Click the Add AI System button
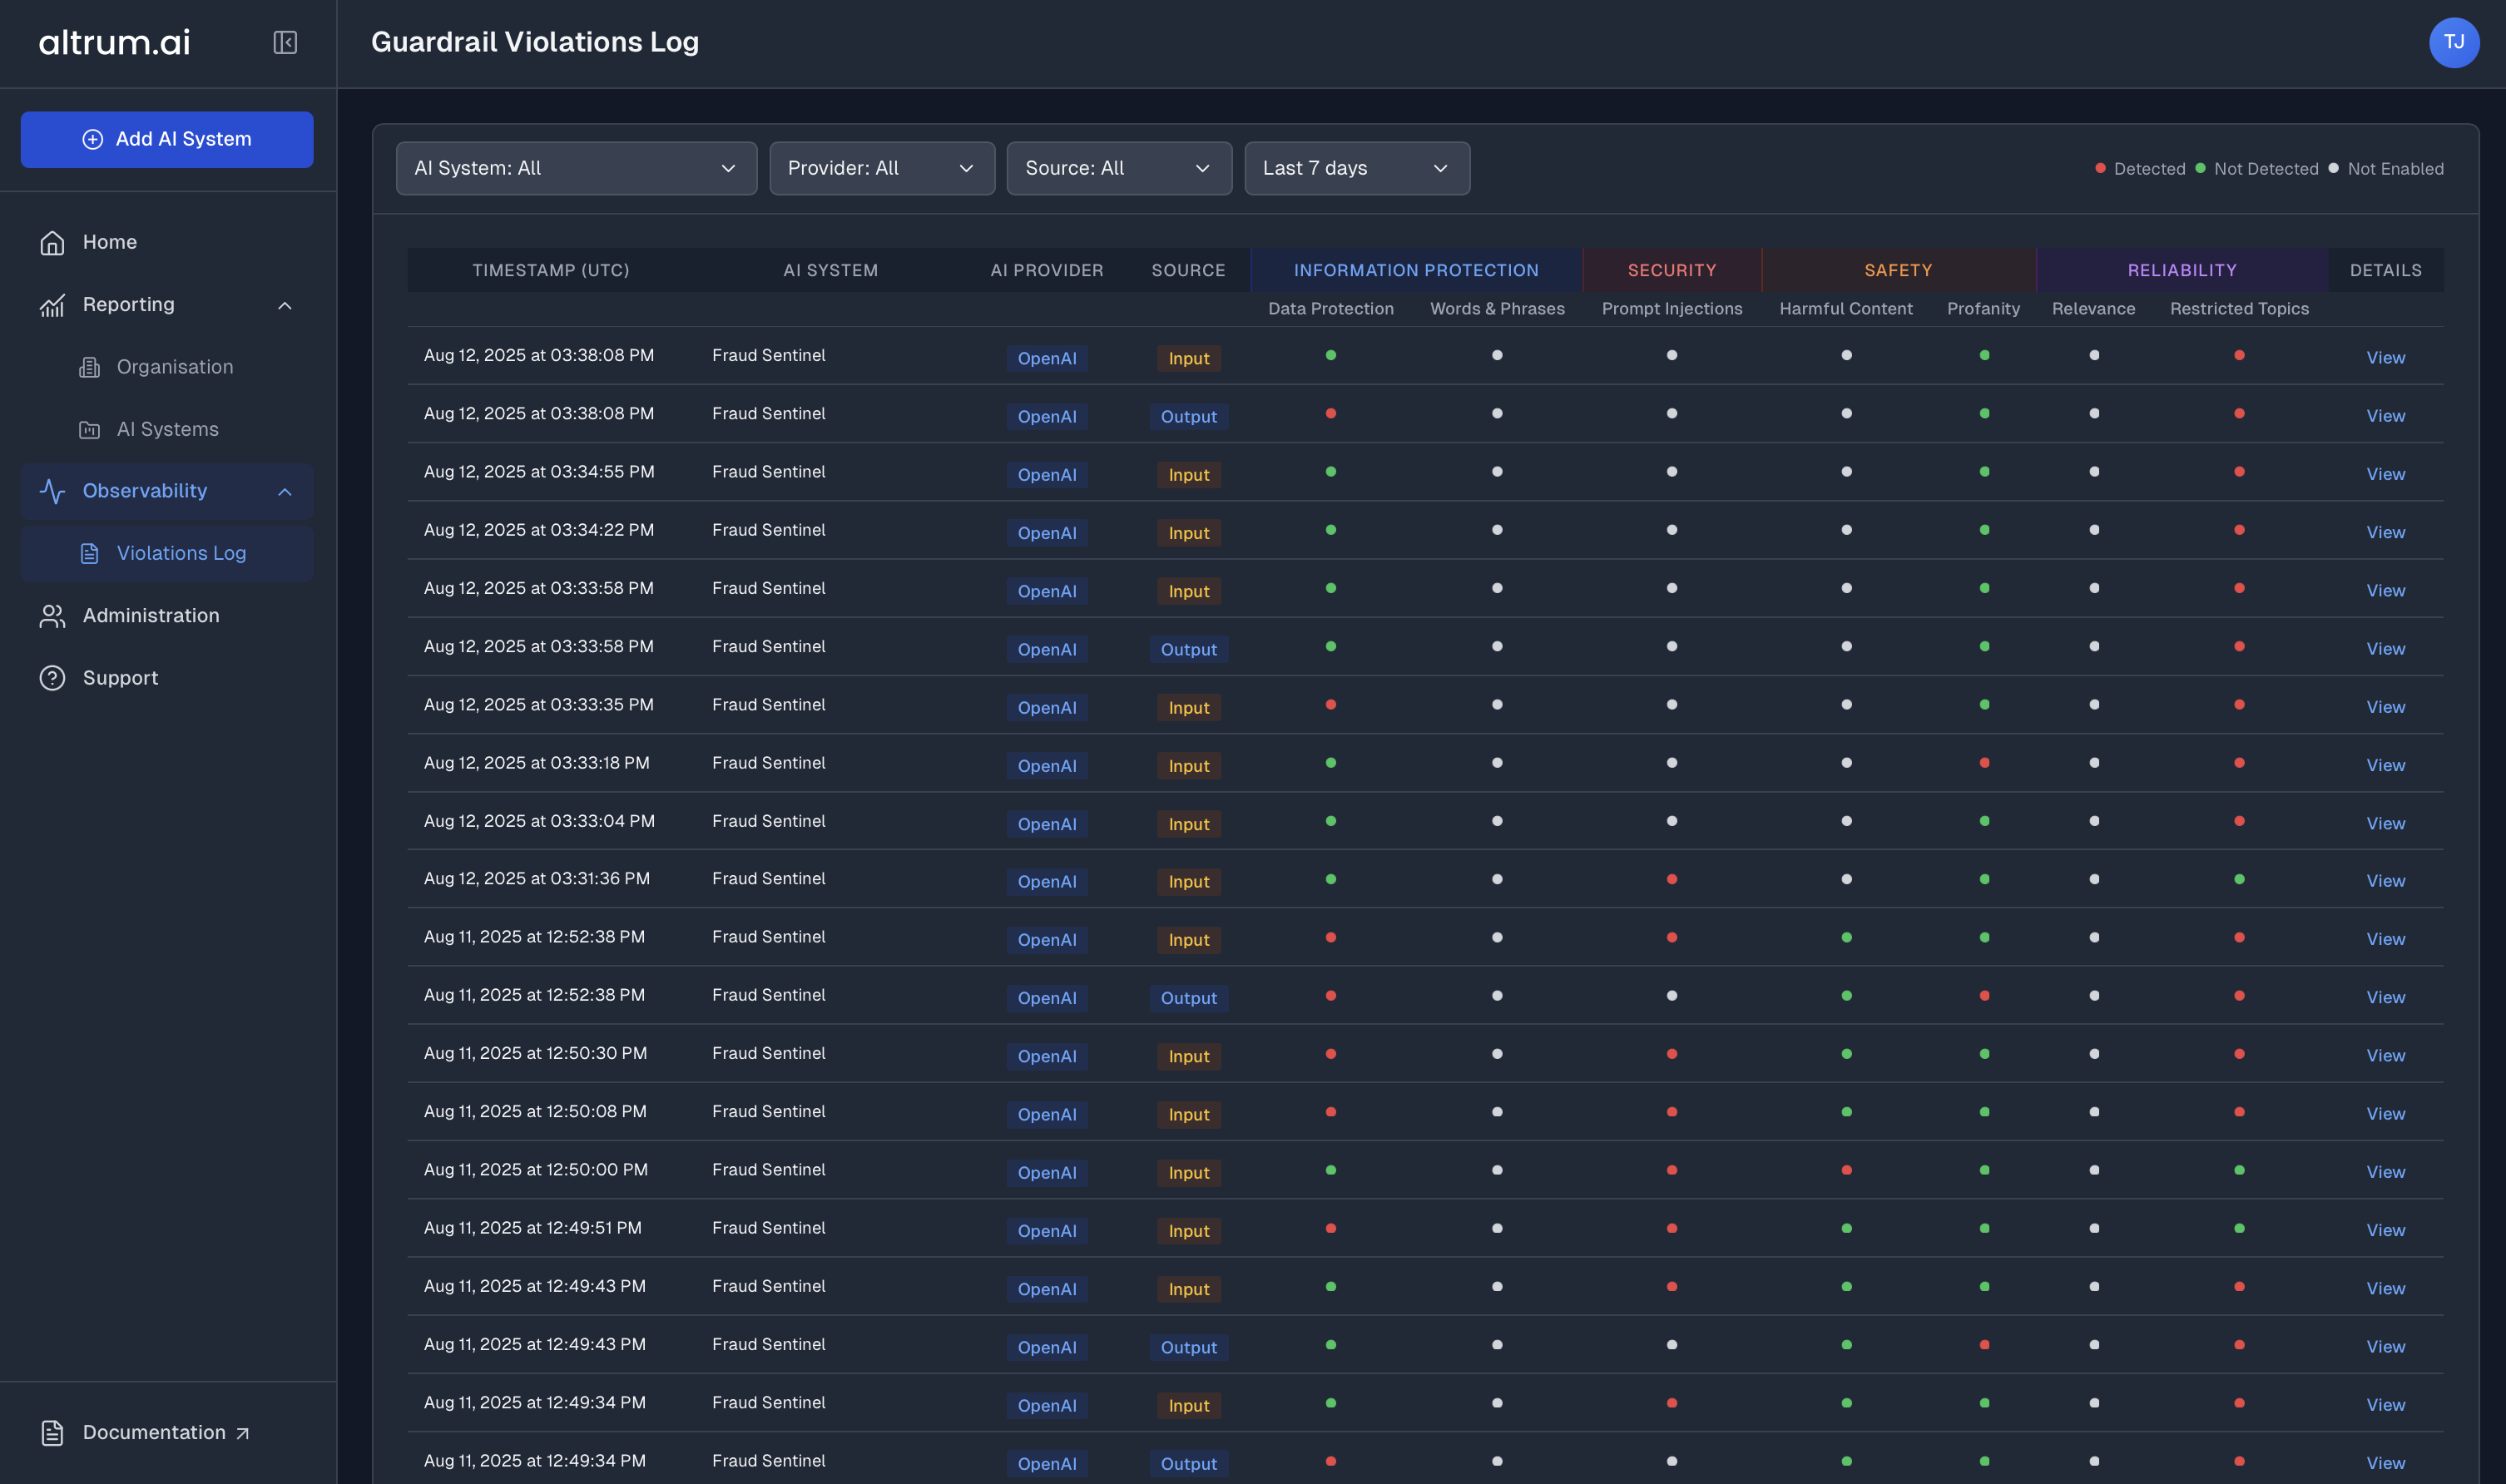2506x1484 pixels. [x=167, y=139]
